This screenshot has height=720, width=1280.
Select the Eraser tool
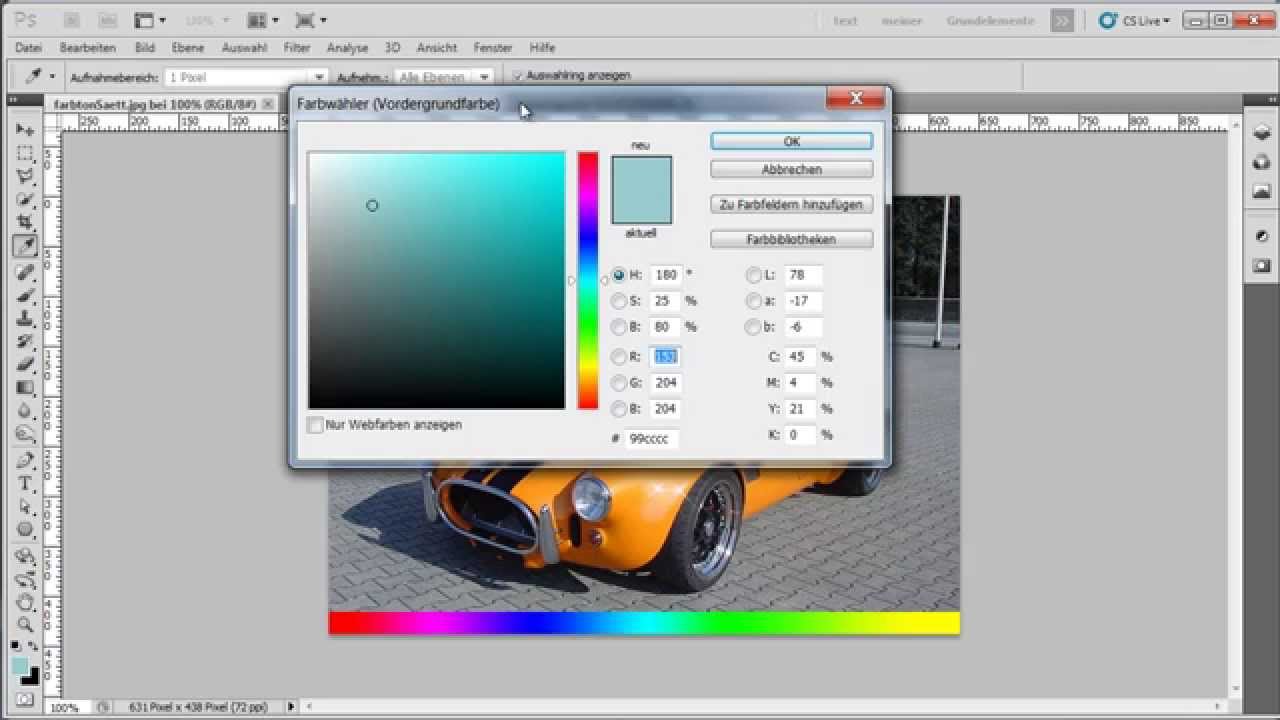pyautogui.click(x=25, y=364)
